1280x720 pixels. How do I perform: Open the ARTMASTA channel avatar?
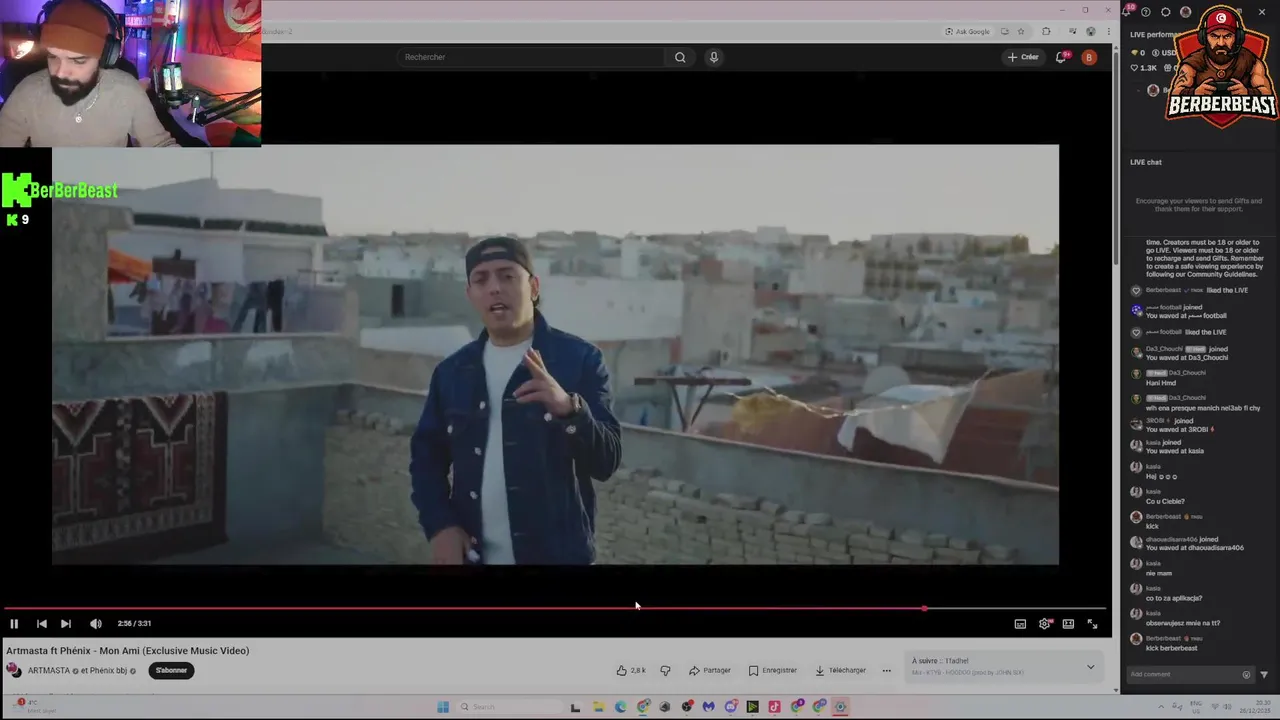(14, 670)
